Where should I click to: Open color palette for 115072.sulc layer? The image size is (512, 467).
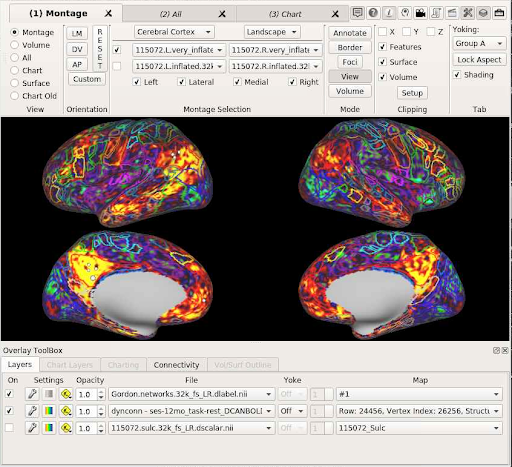point(49,428)
